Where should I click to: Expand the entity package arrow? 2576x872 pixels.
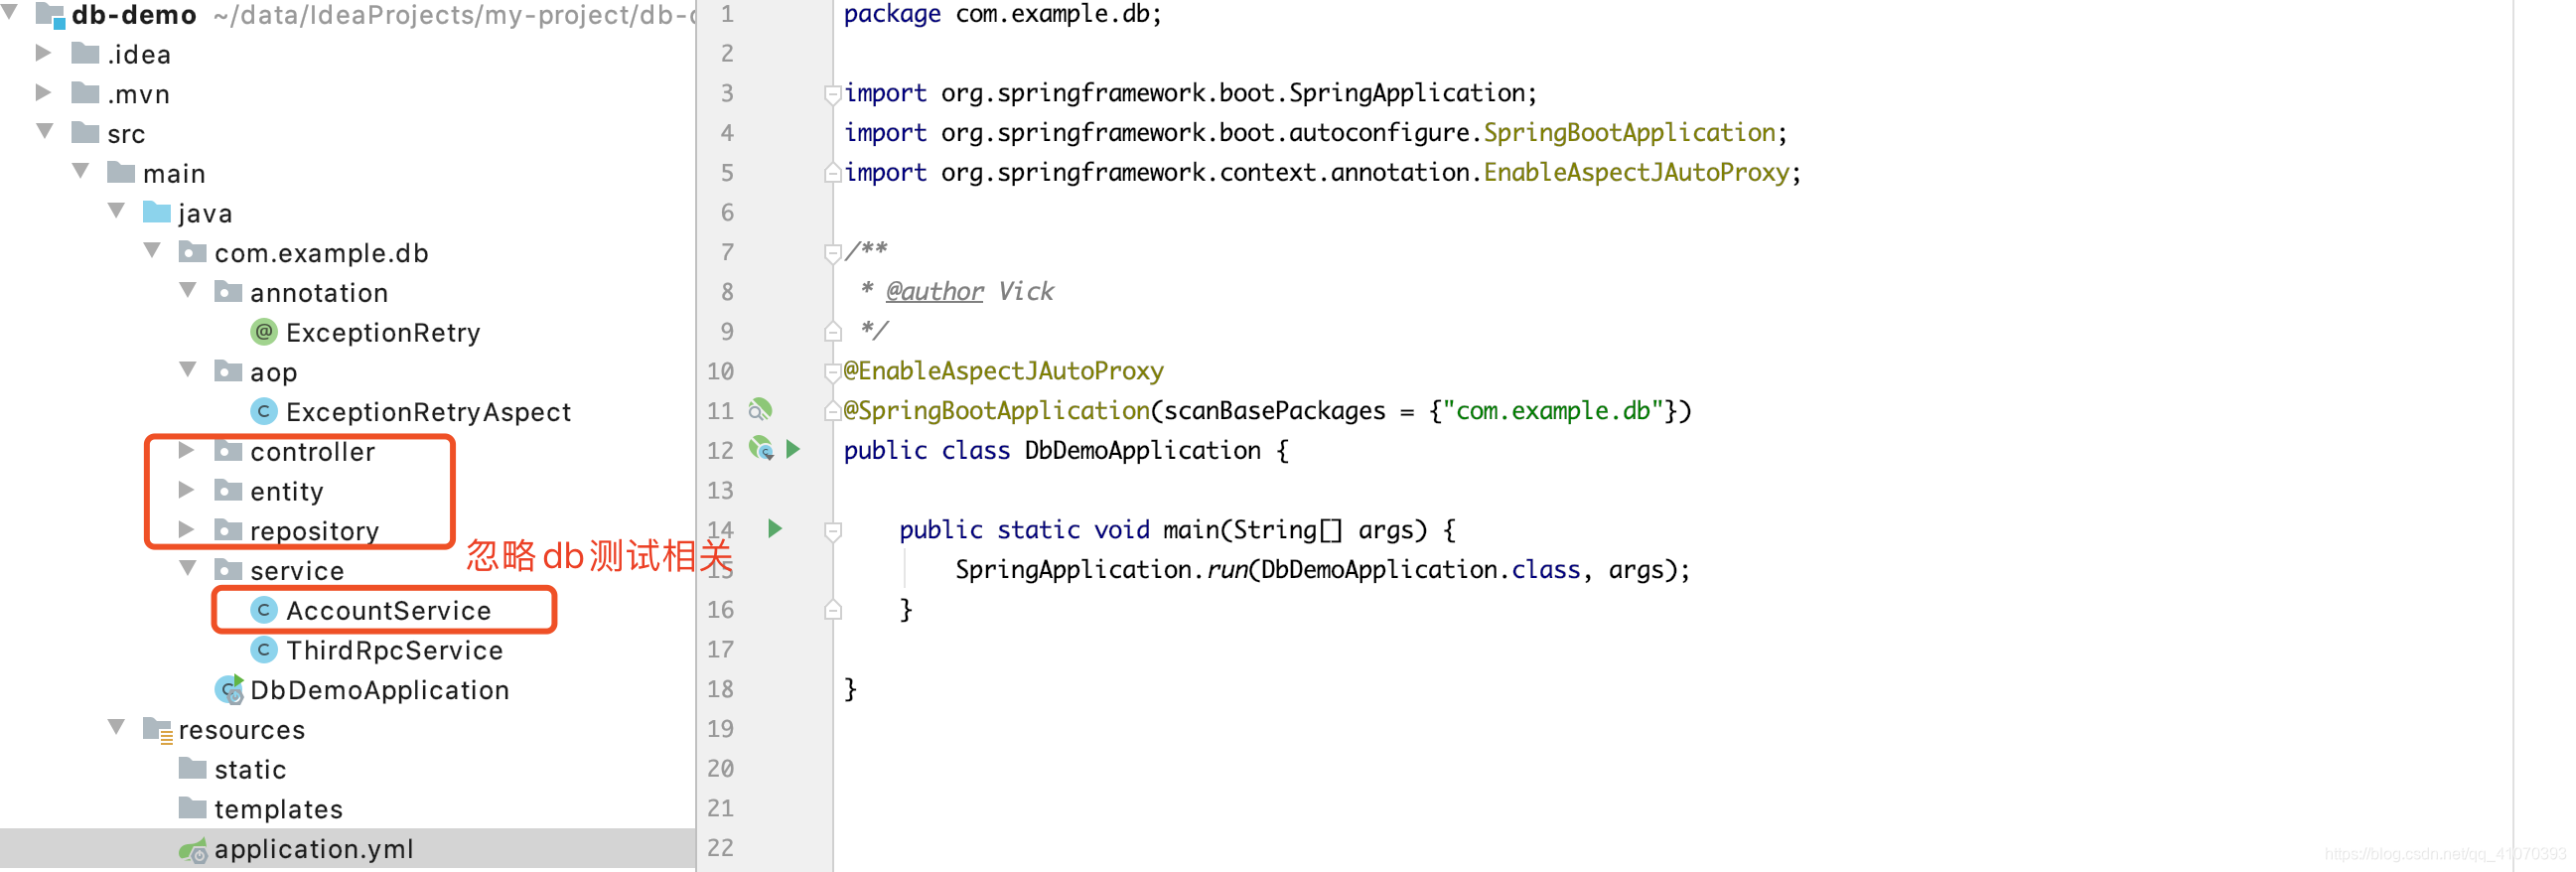186,490
